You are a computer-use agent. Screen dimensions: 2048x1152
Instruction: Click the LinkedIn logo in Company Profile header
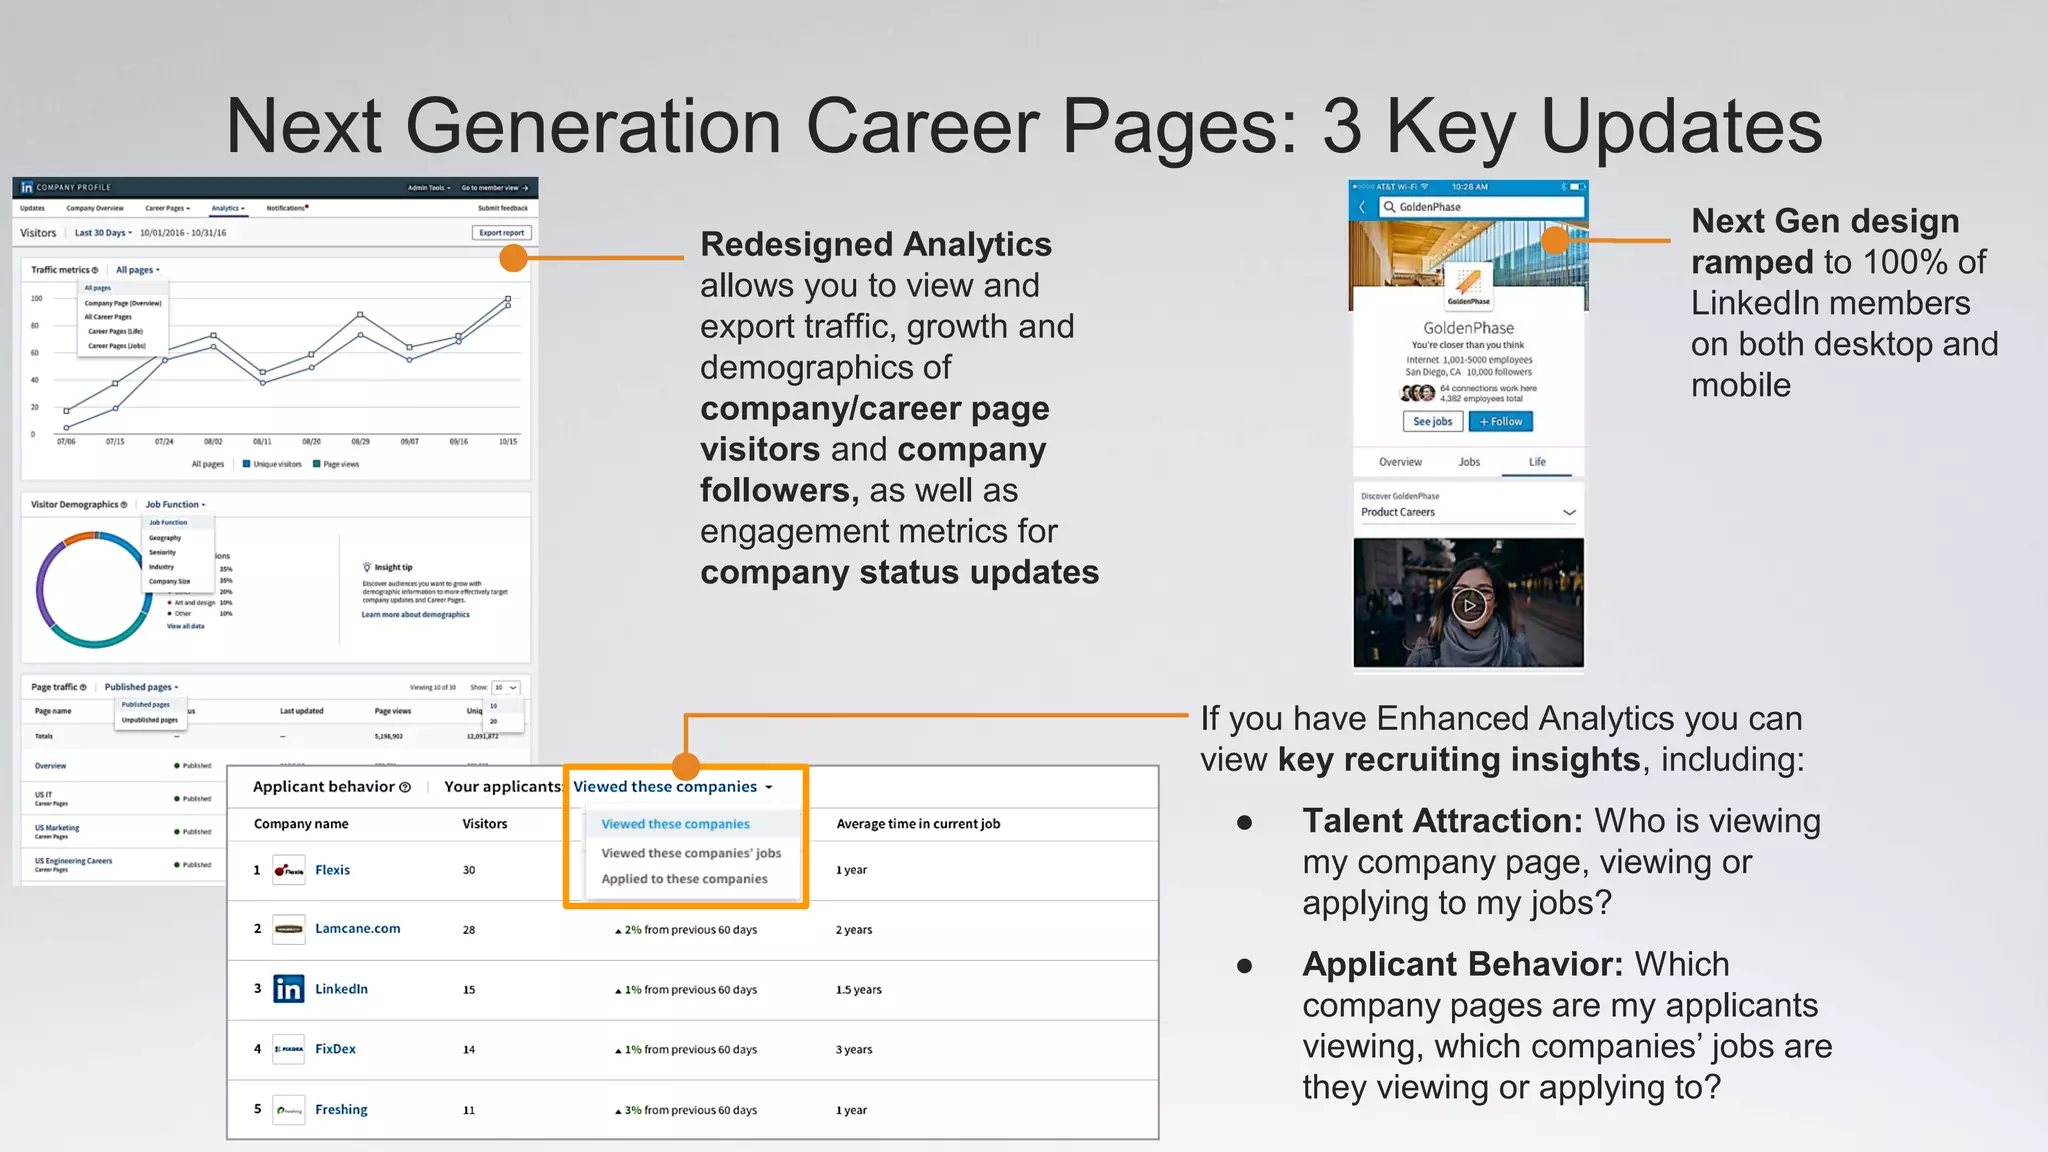click(27, 187)
